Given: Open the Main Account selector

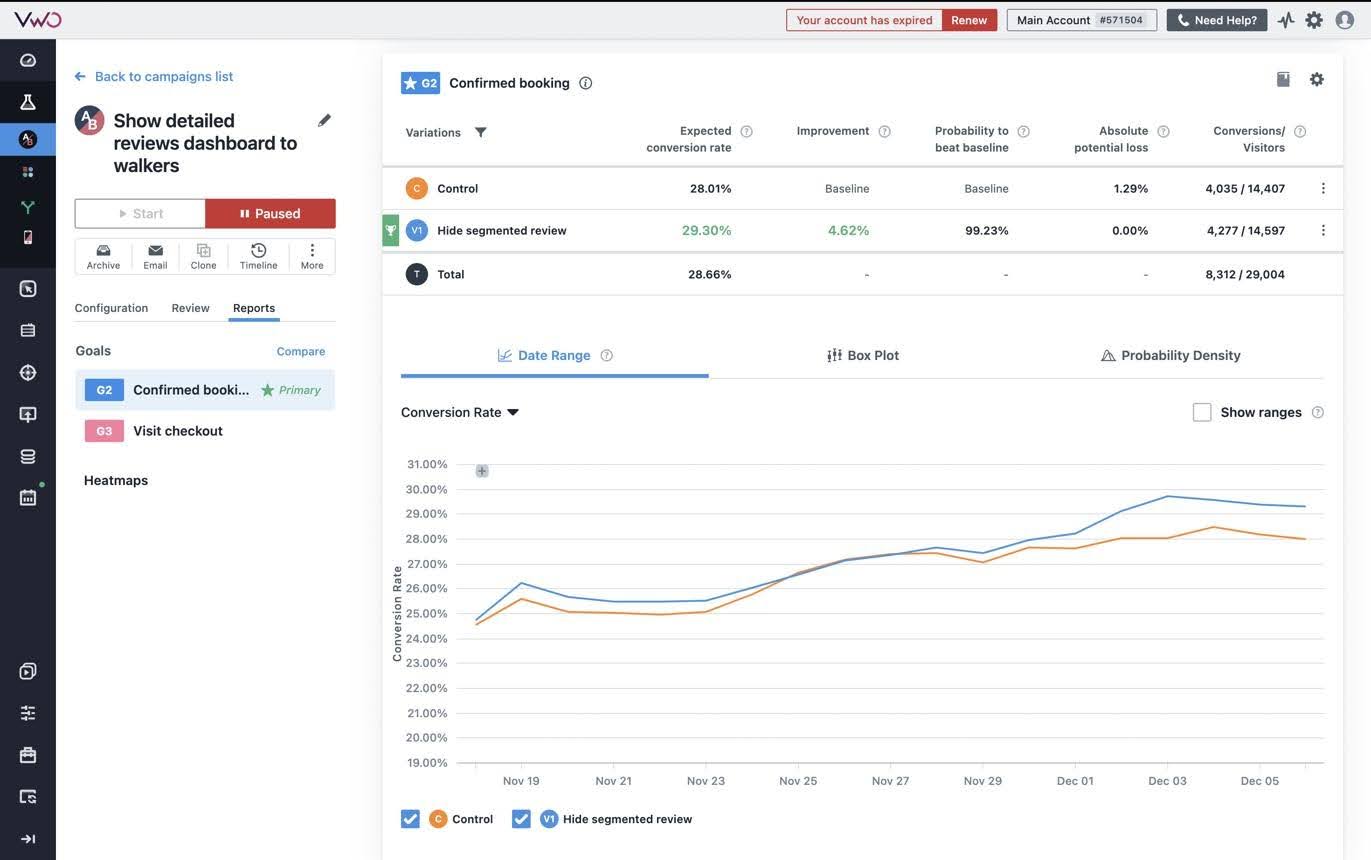Looking at the screenshot, I should pos(1081,20).
